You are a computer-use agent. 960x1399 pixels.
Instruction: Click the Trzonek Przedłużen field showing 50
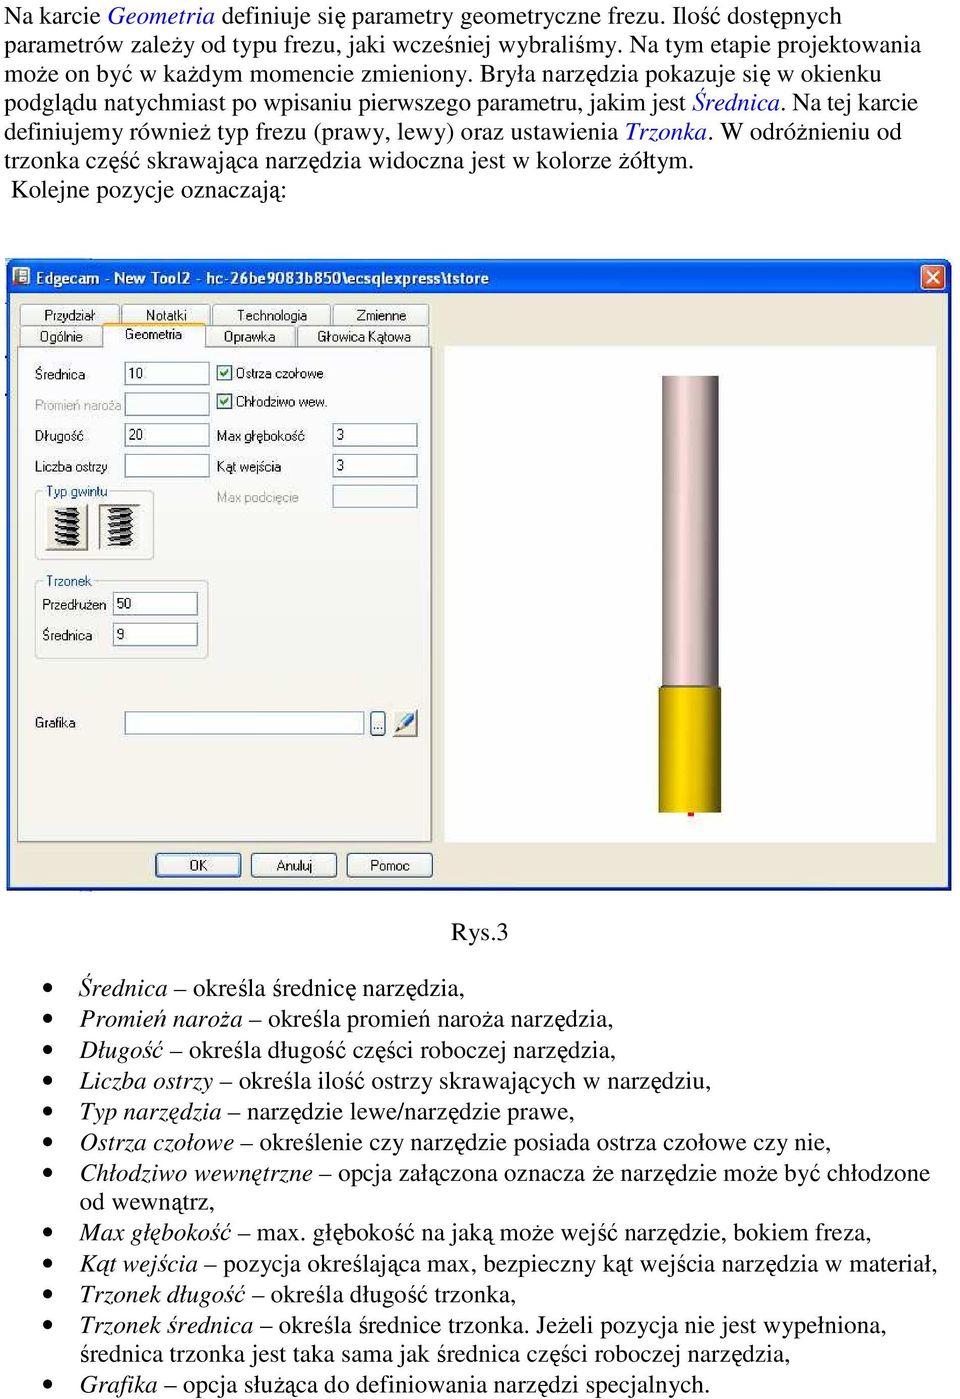pyautogui.click(x=155, y=603)
